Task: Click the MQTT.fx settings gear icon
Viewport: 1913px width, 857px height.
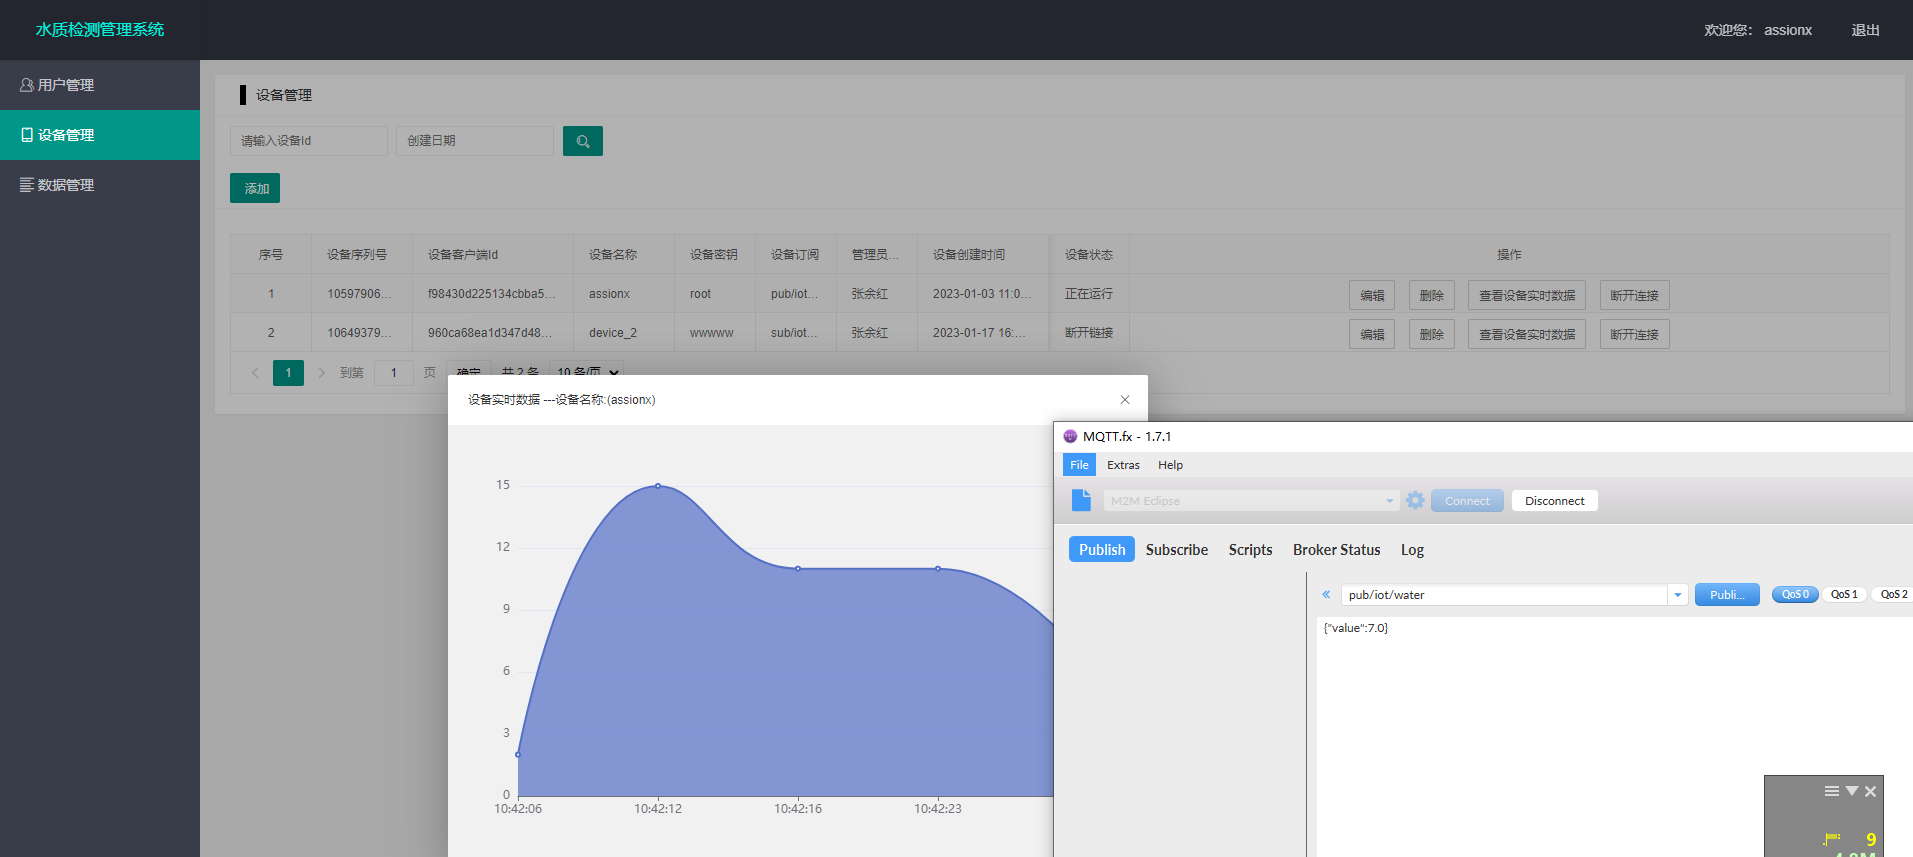Action: pyautogui.click(x=1415, y=500)
